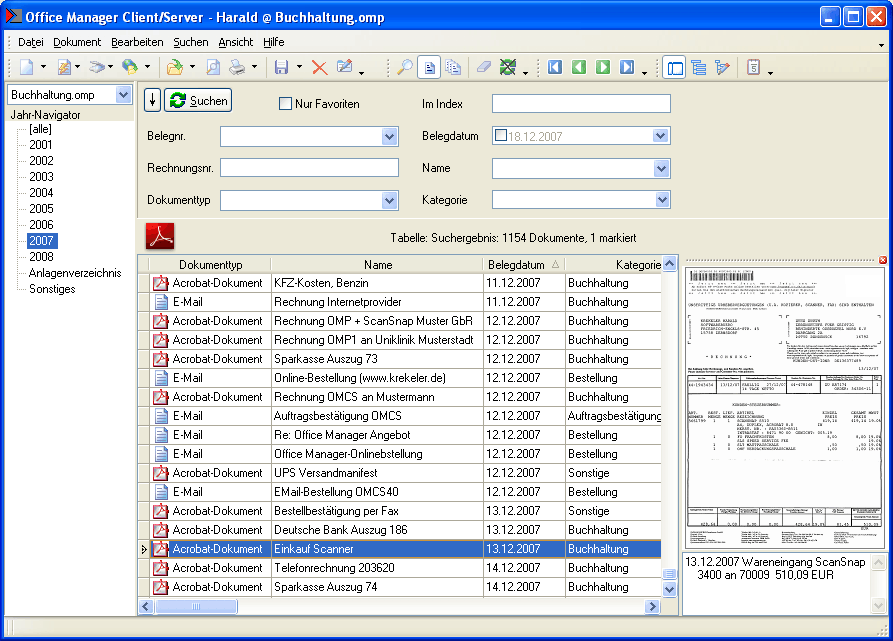Viewport: 893px width, 641px height.
Task: Go to next record green arrow
Action: pyautogui.click(x=603, y=67)
